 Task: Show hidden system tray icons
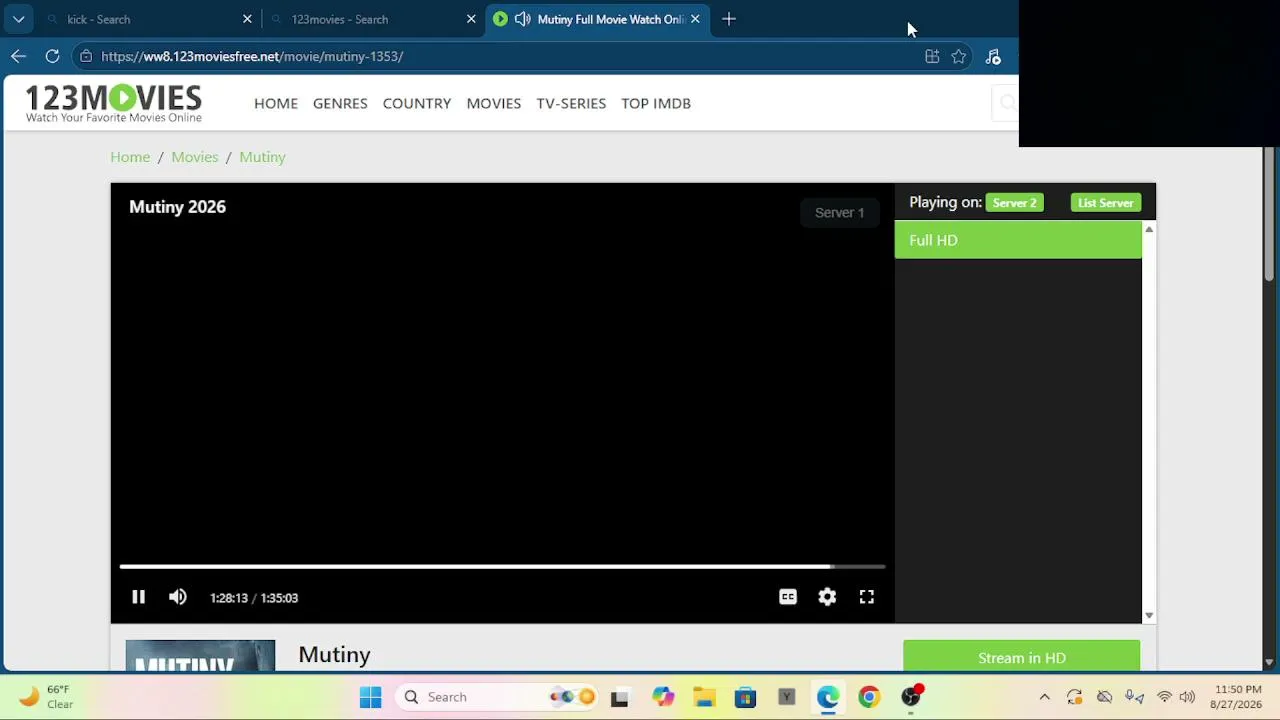tap(1045, 697)
